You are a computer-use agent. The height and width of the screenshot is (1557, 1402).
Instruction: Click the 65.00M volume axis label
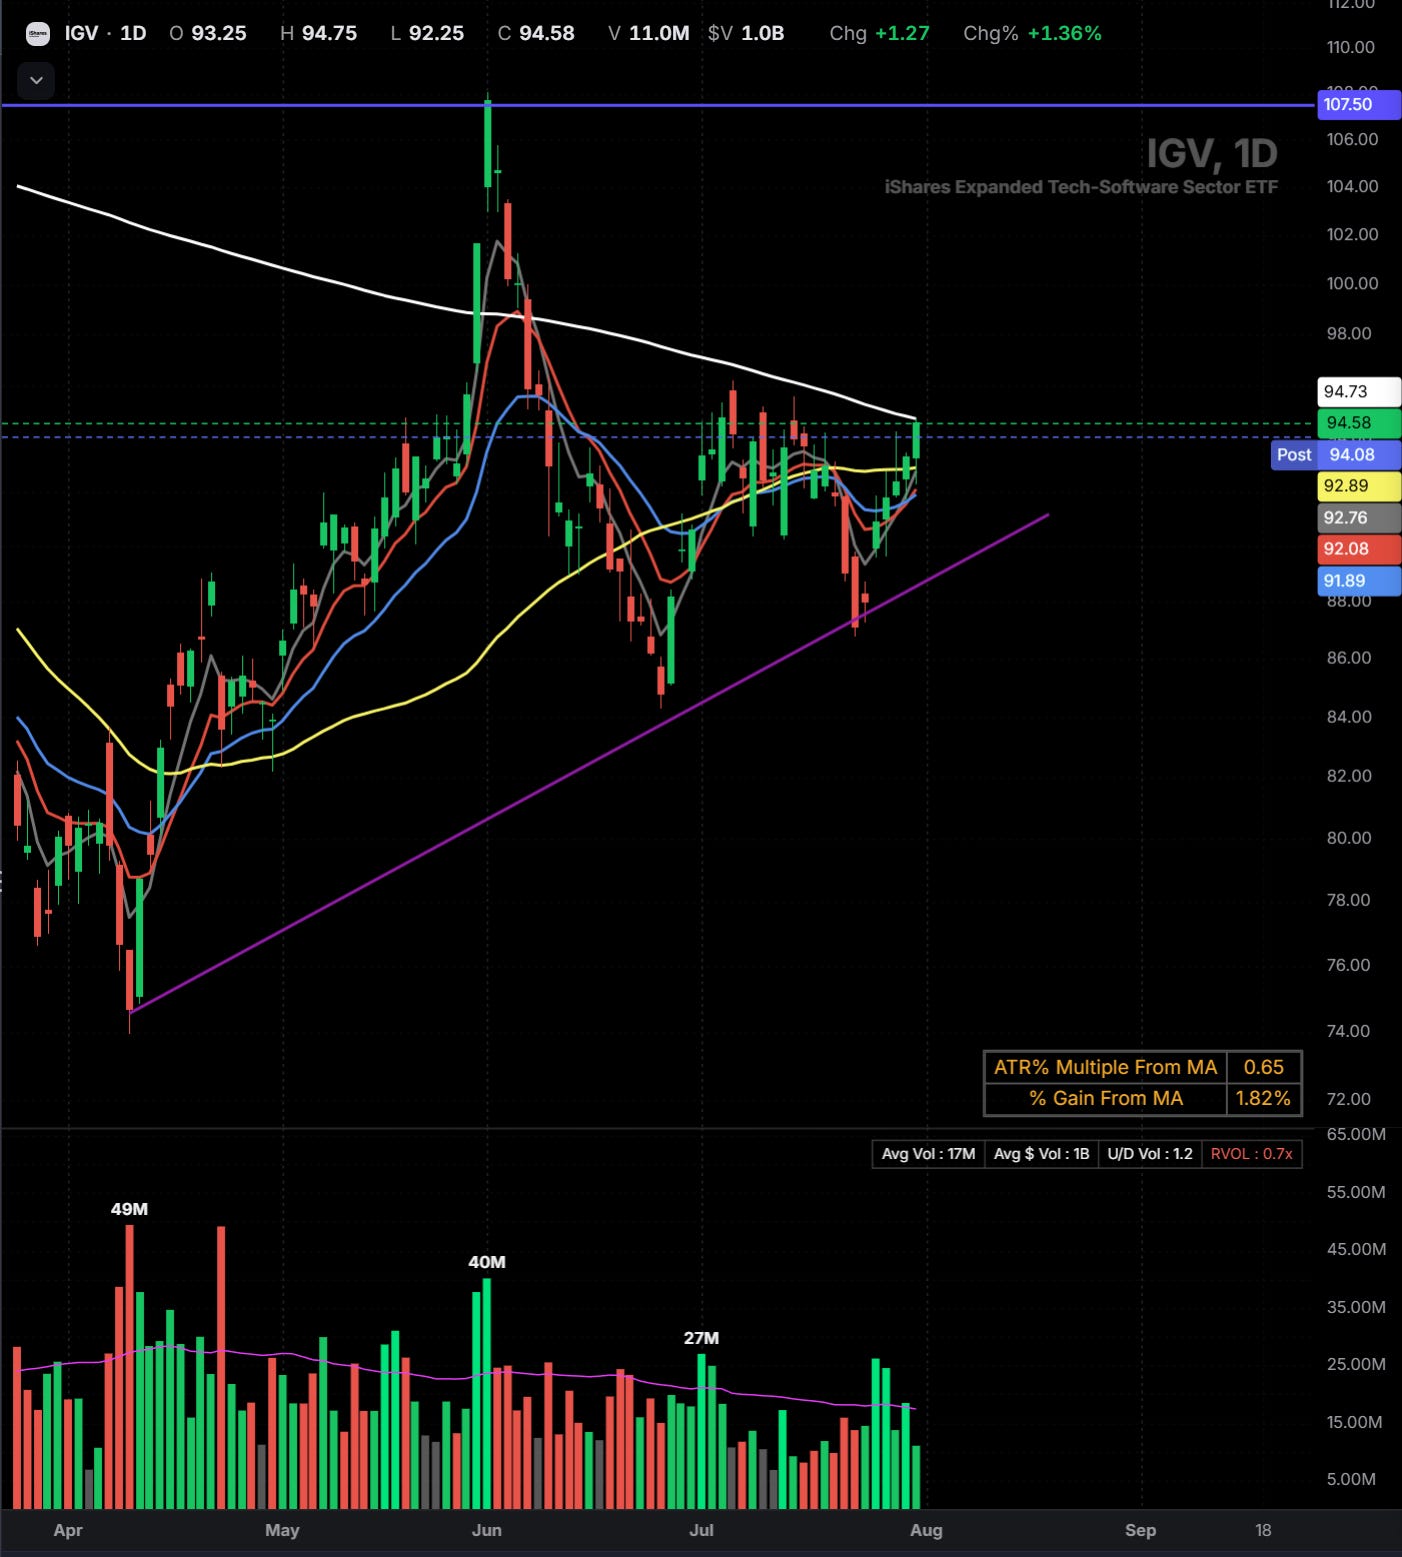click(1356, 1134)
